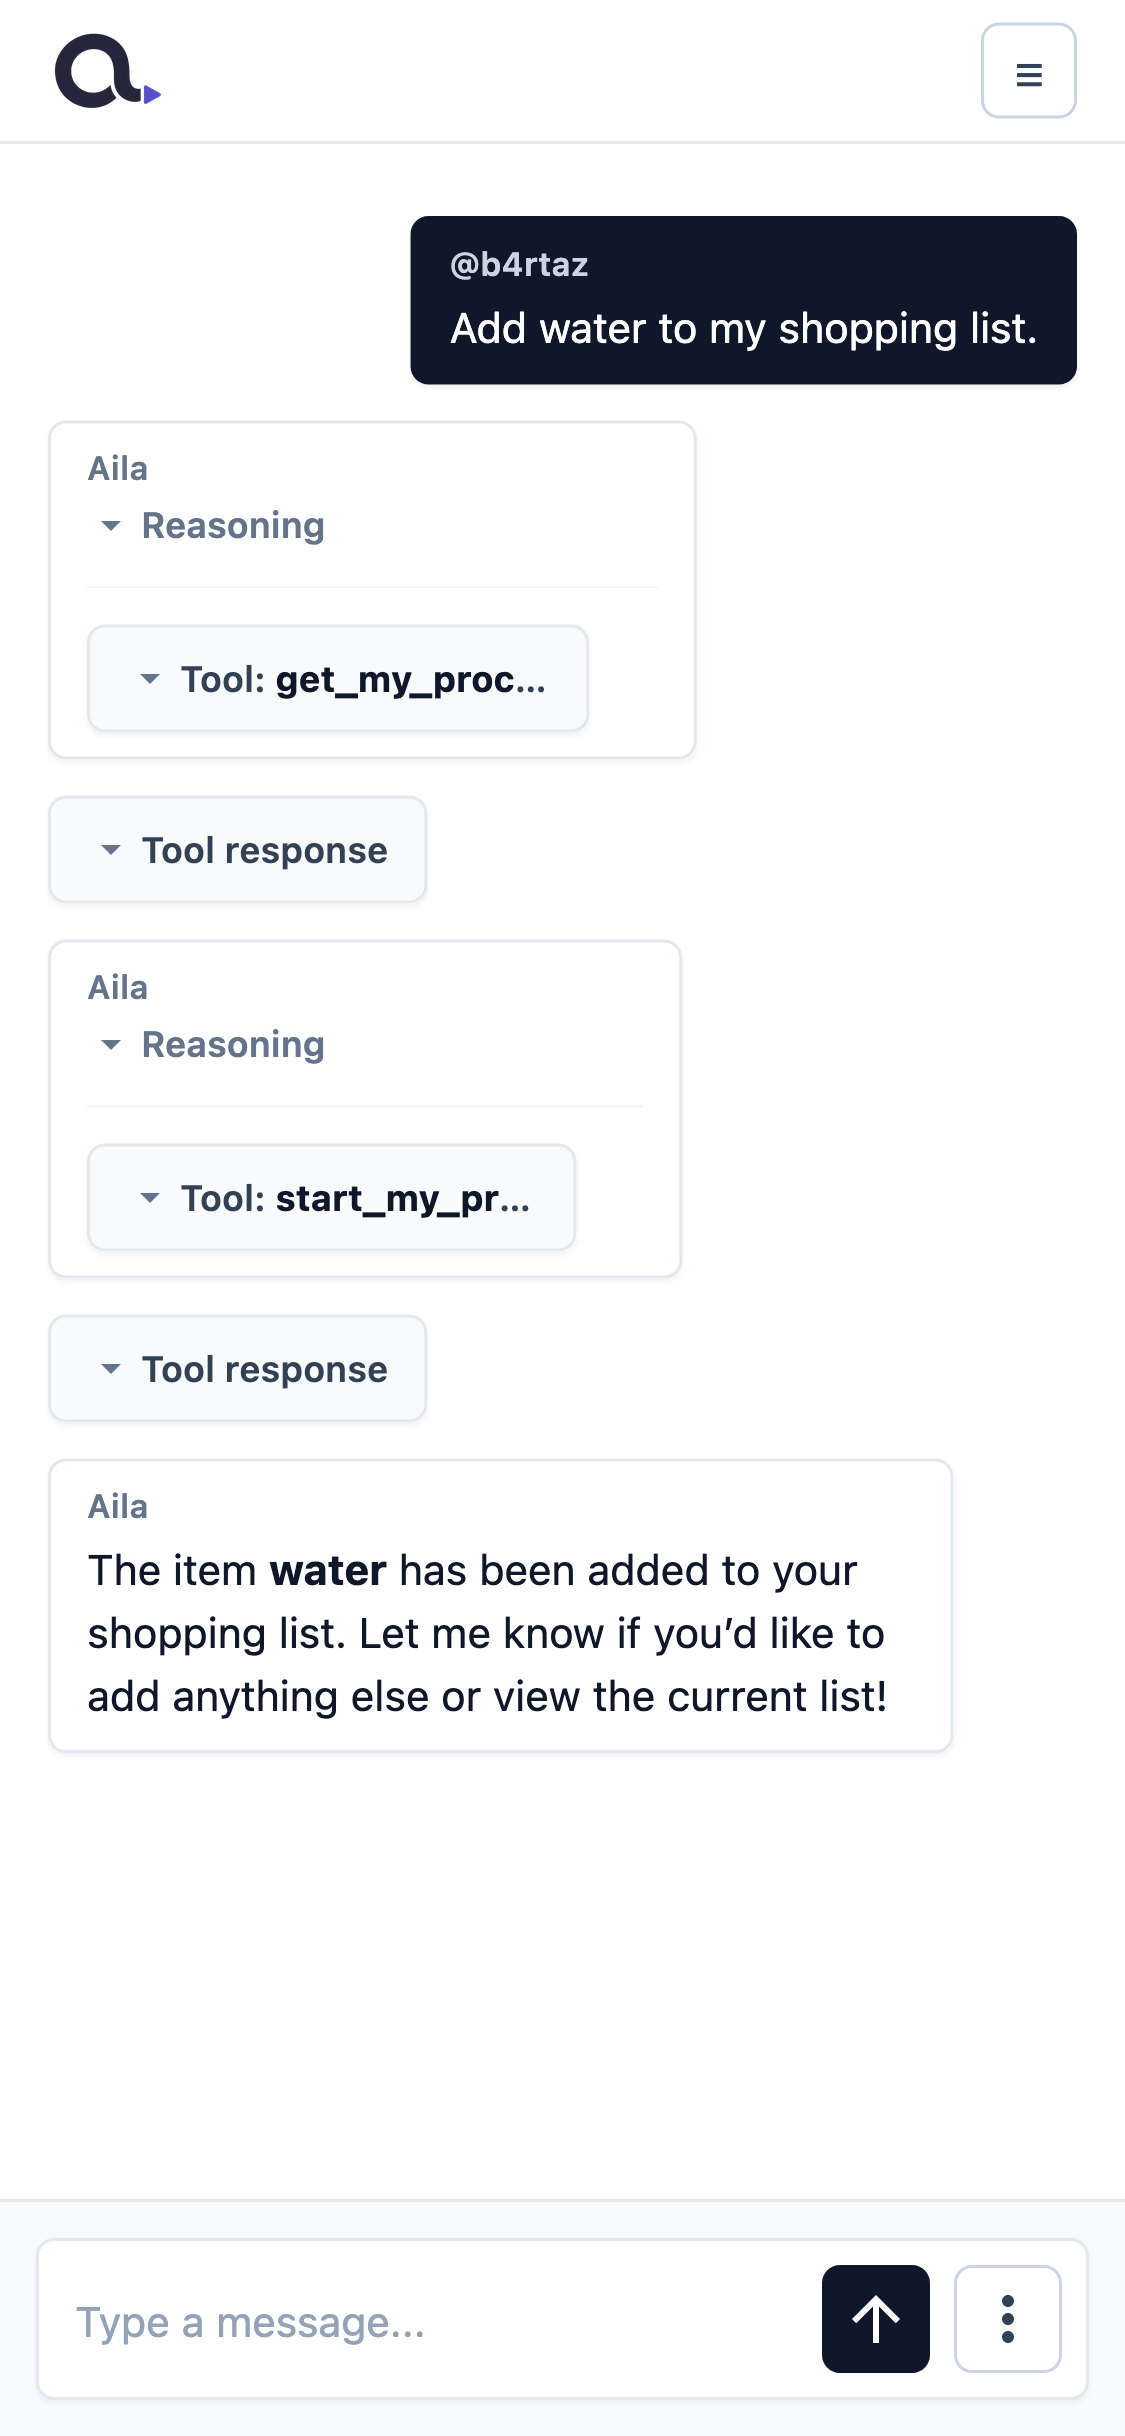Expand the get_my_proc tool details
Screen dimensions: 1125x2436
[338, 679]
